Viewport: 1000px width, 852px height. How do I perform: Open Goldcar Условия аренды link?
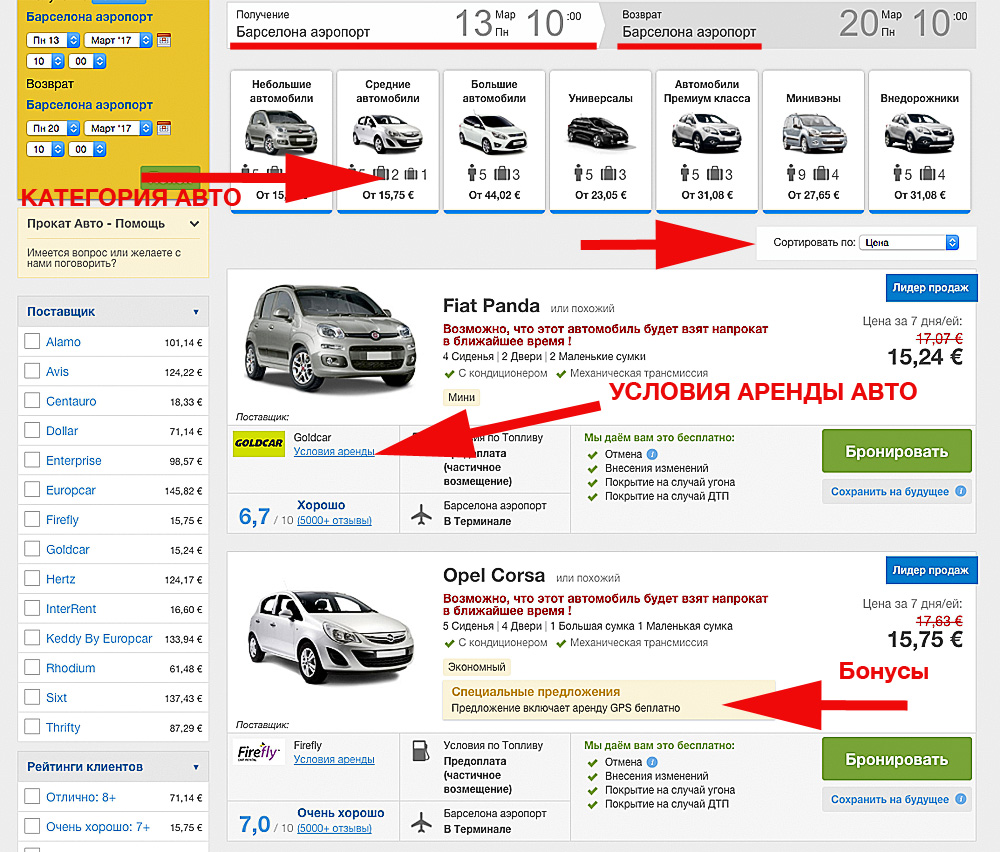(x=334, y=452)
